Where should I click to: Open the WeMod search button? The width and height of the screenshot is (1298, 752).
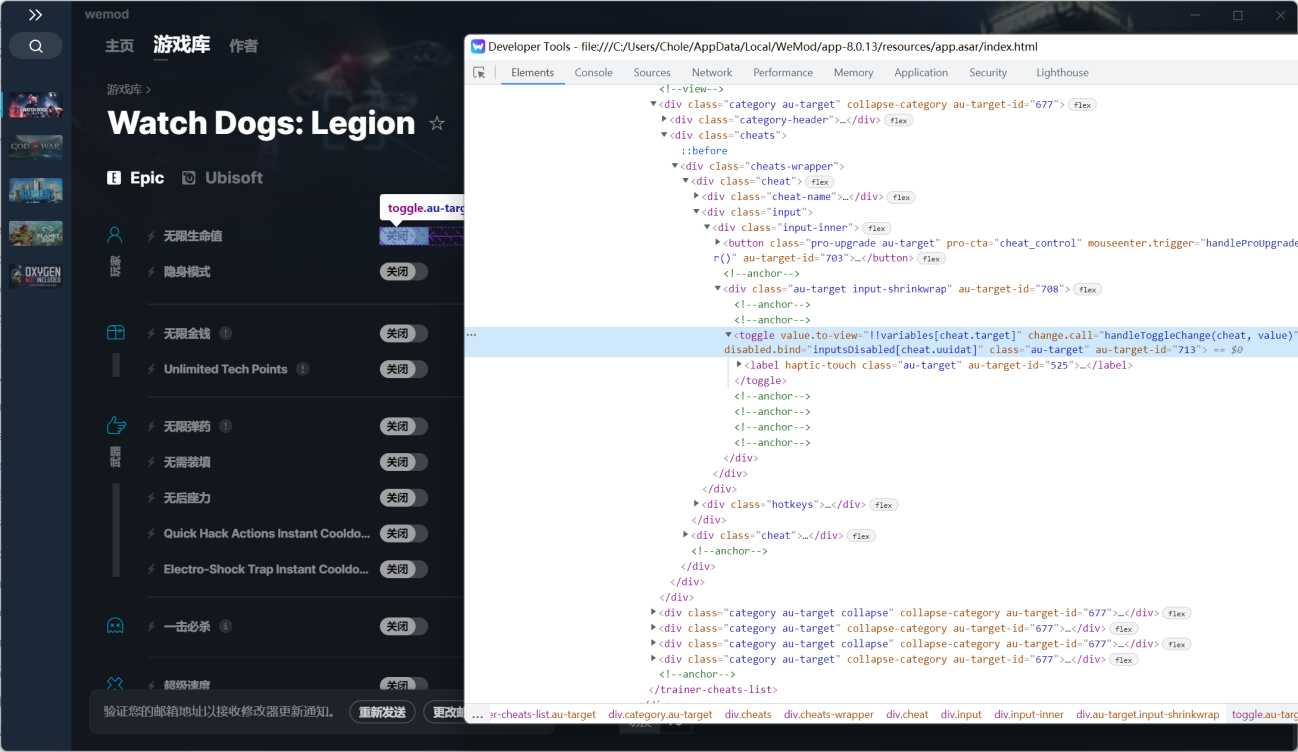tap(36, 46)
